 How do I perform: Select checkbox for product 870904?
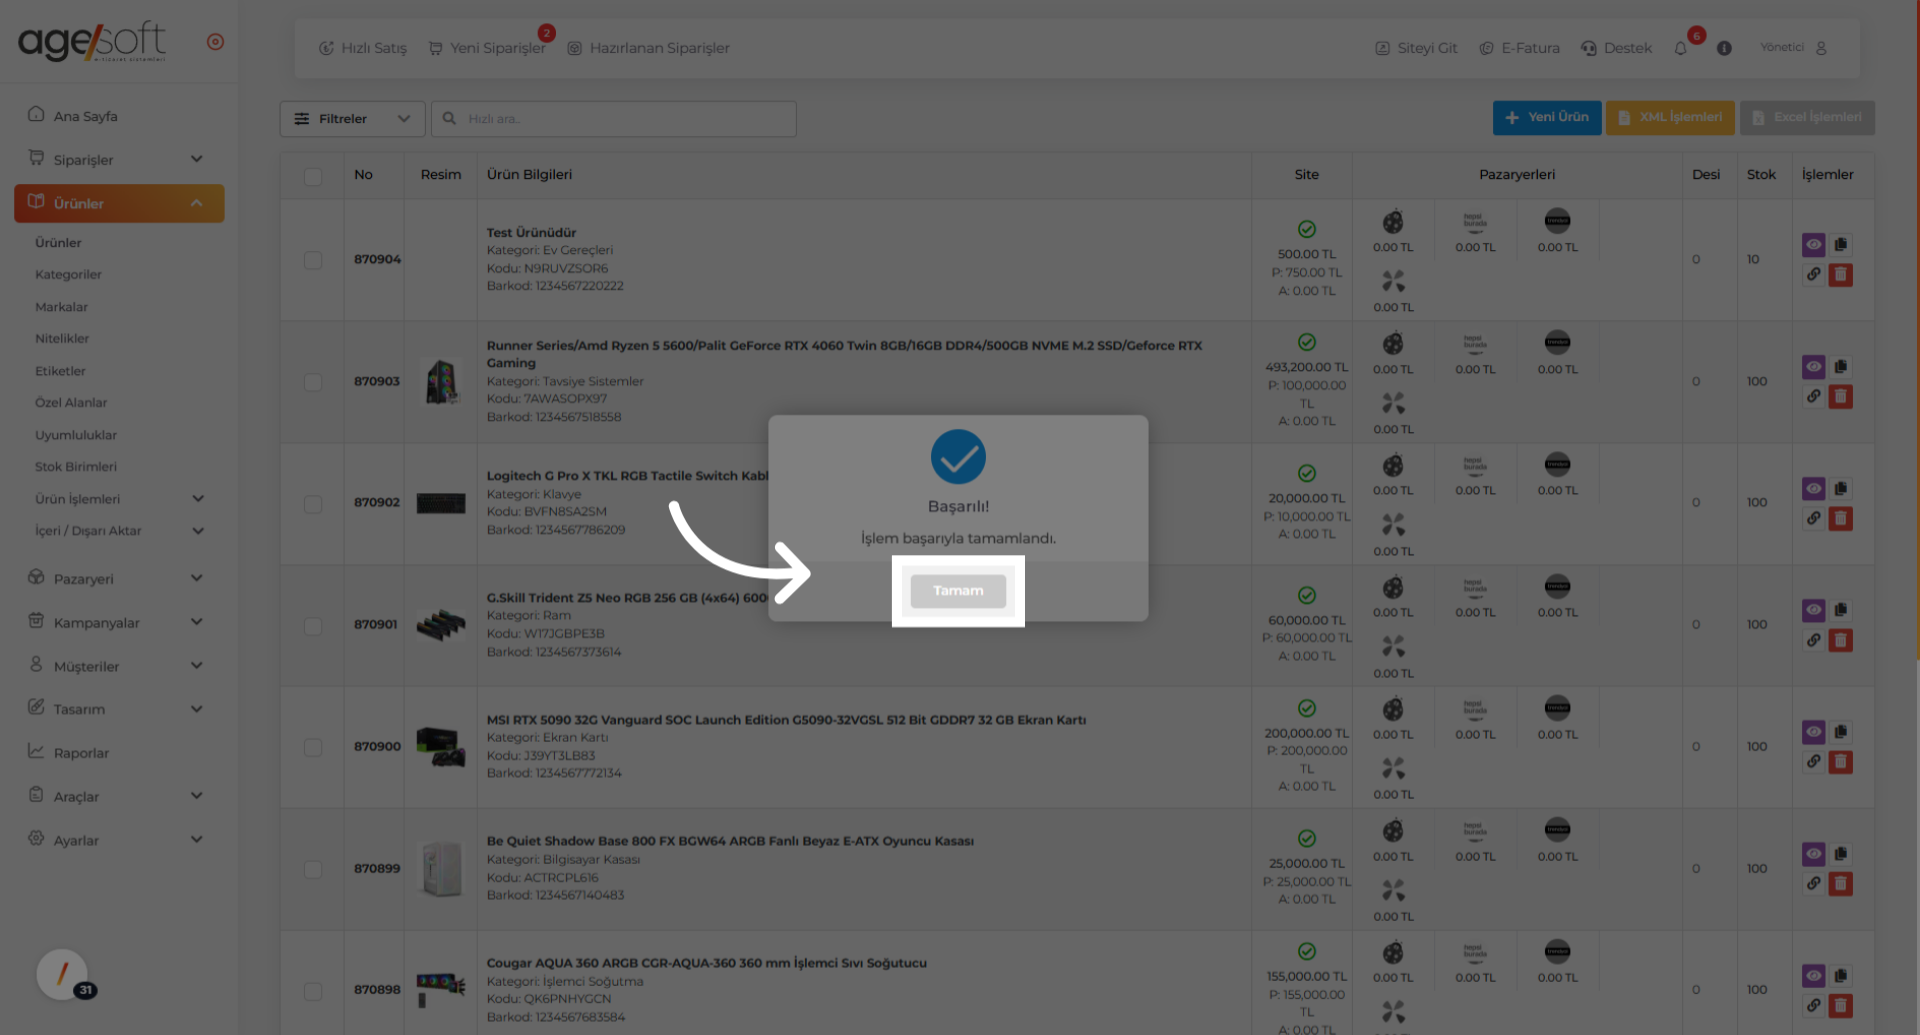point(313,260)
